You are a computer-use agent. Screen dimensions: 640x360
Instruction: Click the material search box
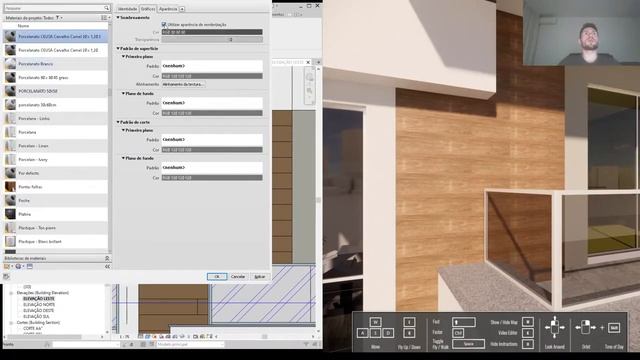point(57,8)
